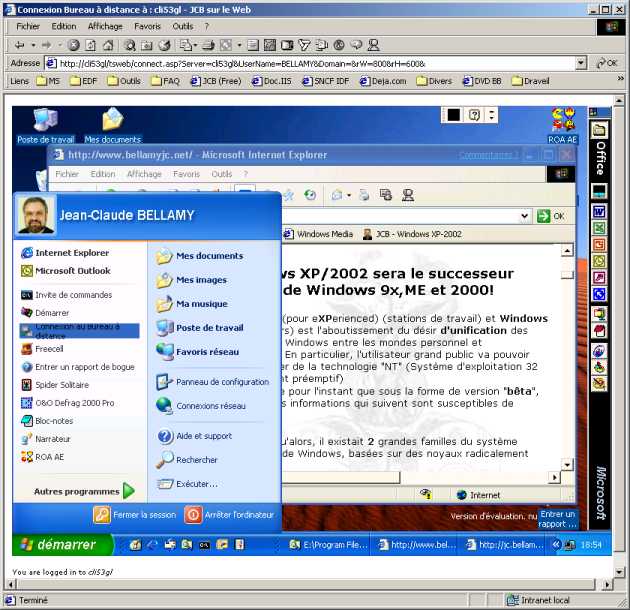
Task: Open the Deja.com link in Liens bar
Action: tap(383, 81)
